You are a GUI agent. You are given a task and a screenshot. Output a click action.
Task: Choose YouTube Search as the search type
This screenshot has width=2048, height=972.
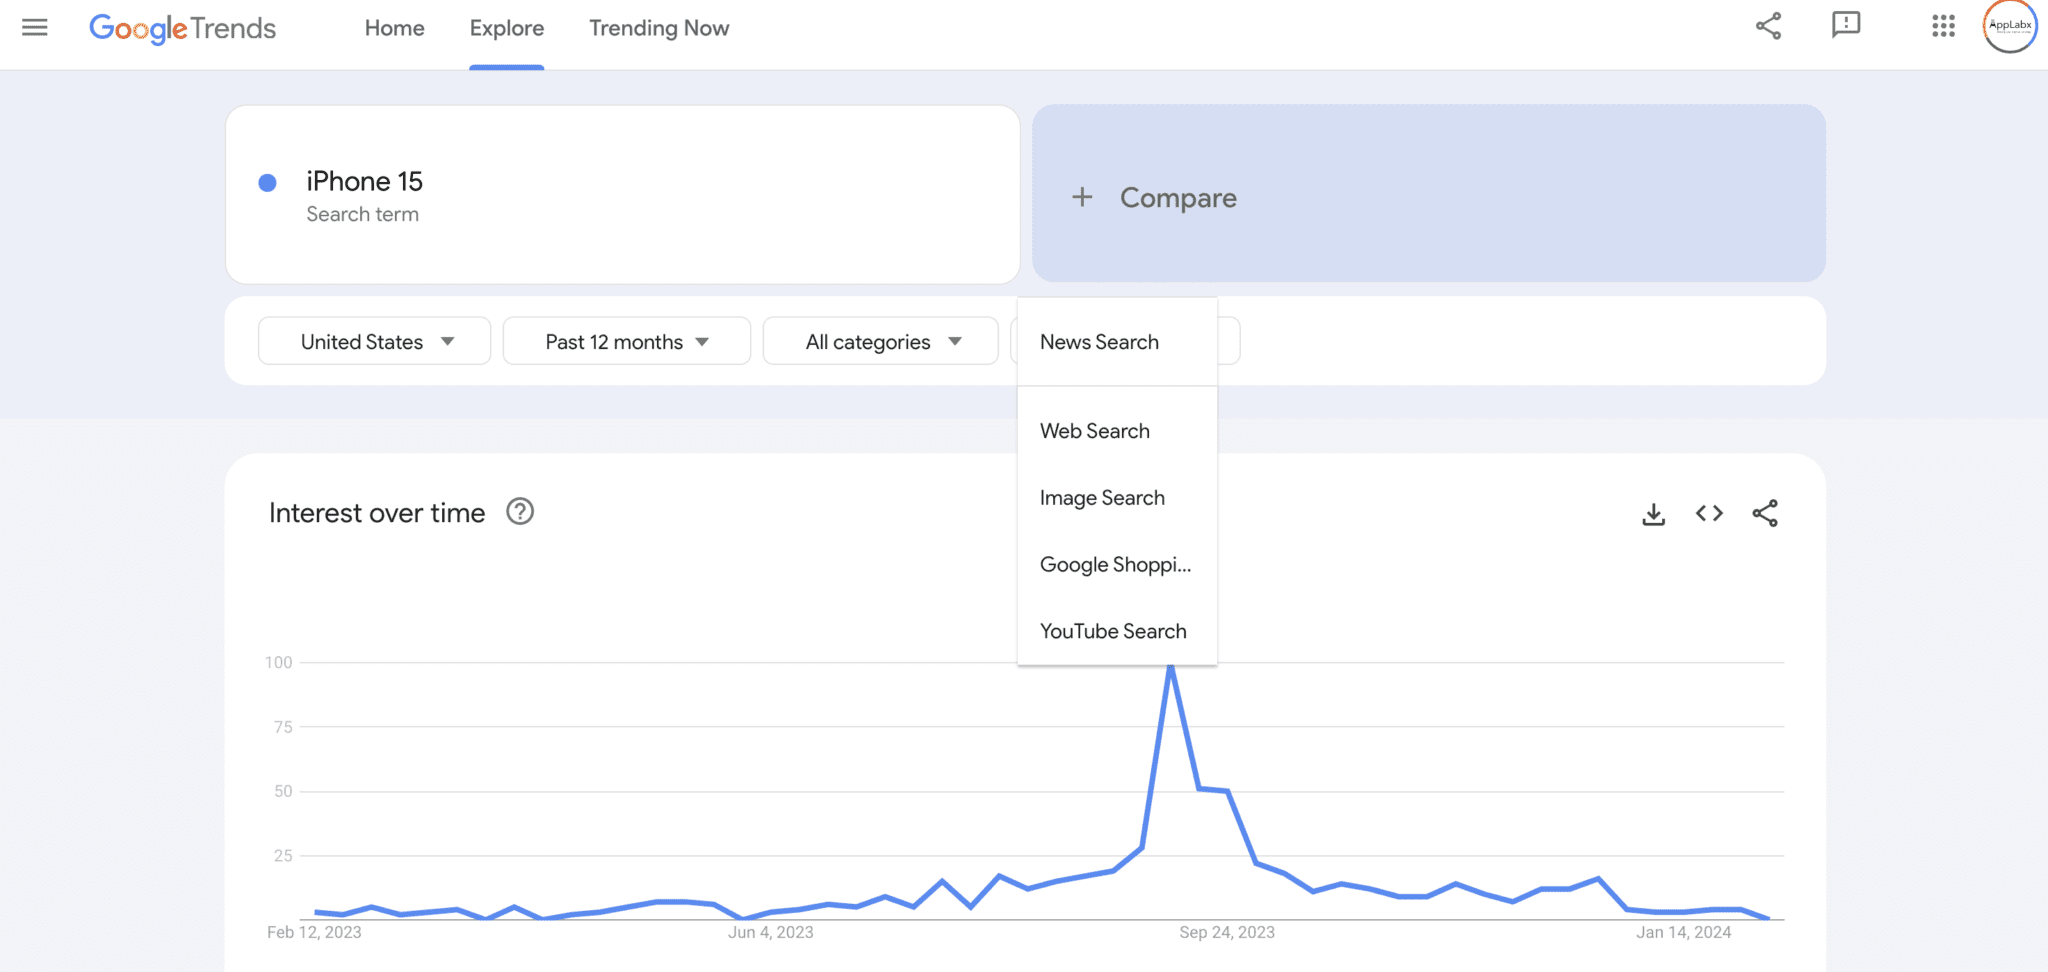pyautogui.click(x=1113, y=630)
